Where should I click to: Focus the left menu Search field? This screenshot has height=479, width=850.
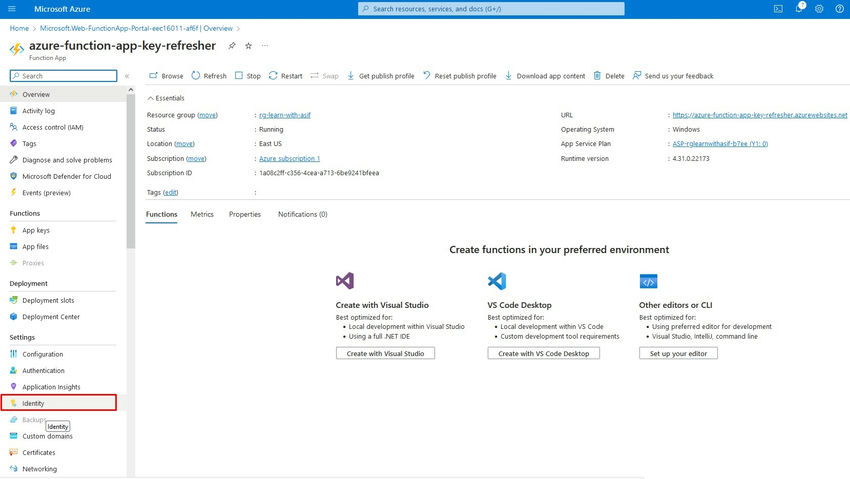tap(63, 76)
